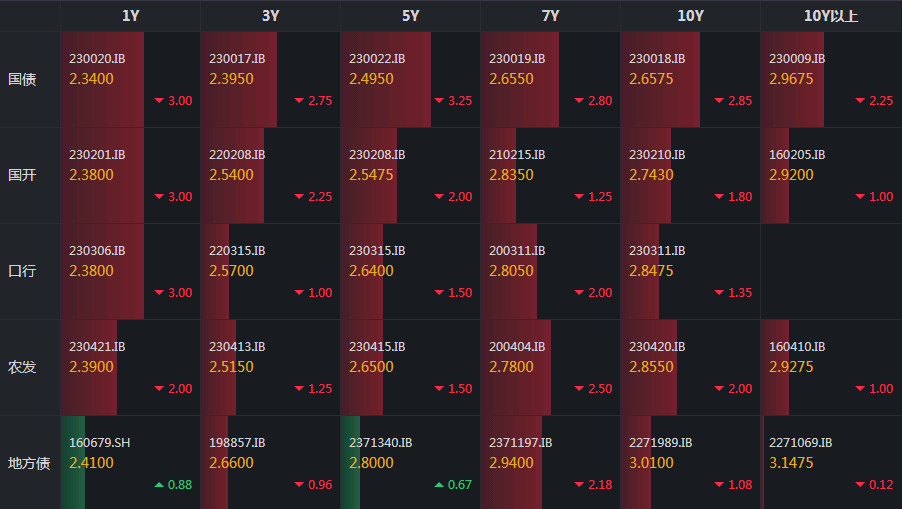Select the 5Y column header
This screenshot has height=509, width=902.
point(410,16)
